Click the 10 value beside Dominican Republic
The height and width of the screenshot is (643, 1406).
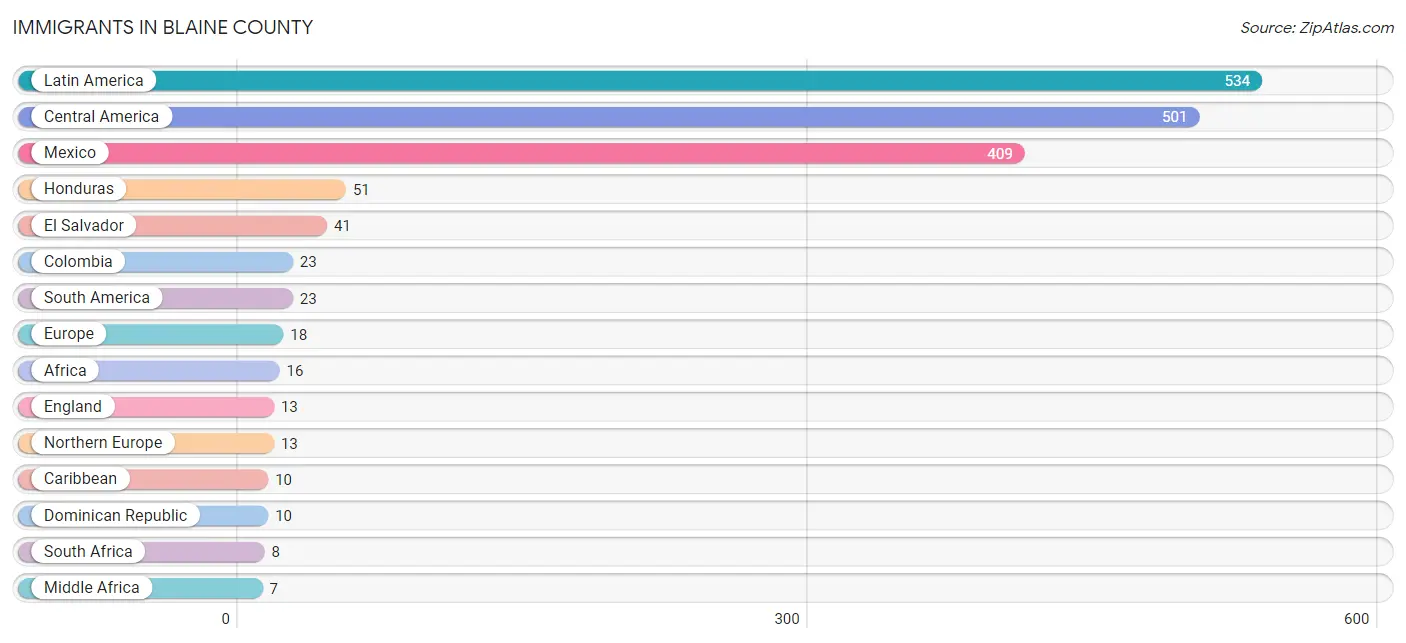(x=284, y=516)
